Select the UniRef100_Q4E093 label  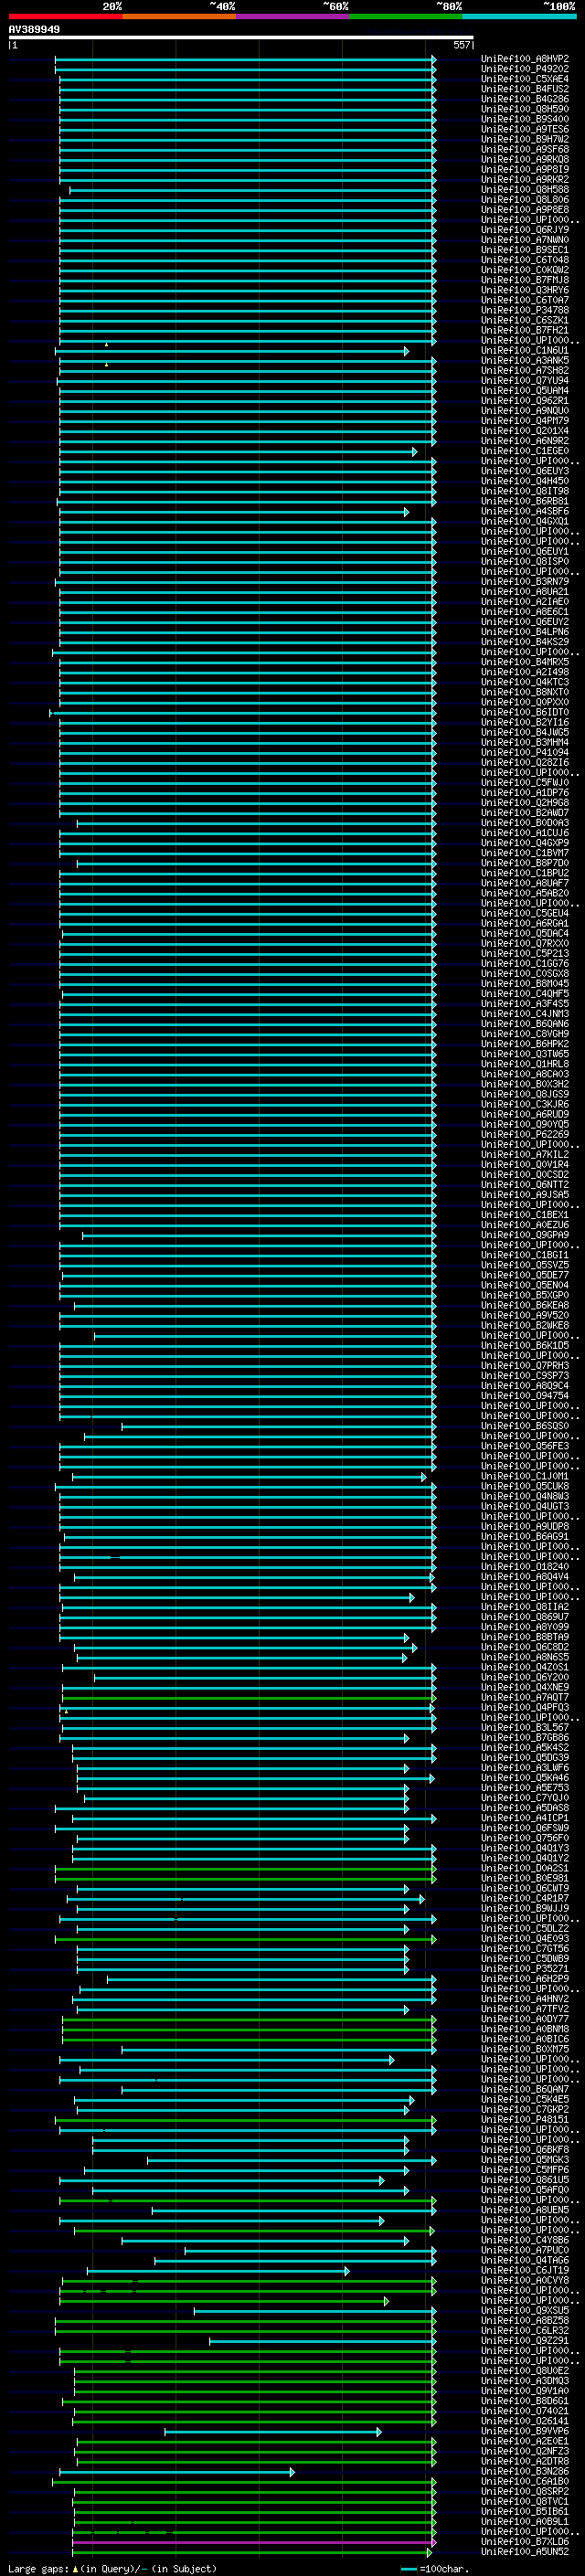(525, 1938)
